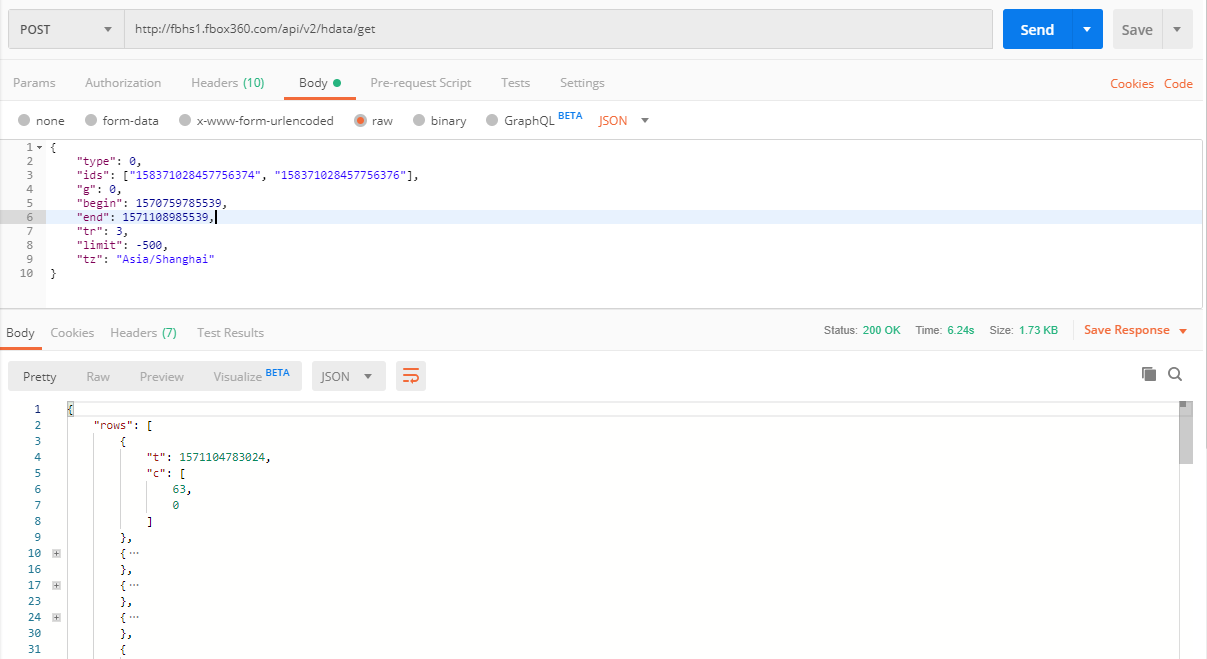
Task: Switch to the Authorization tab
Action: coord(123,83)
